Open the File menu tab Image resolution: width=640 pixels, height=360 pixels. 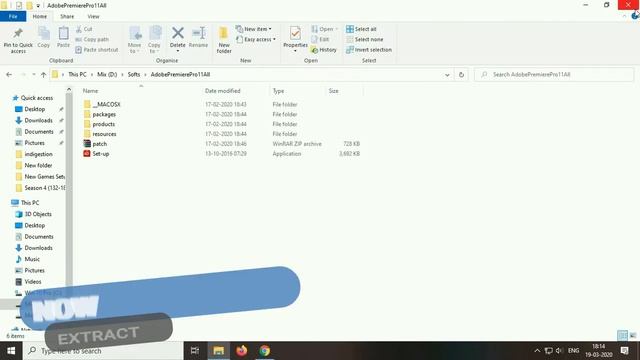pyautogui.click(x=13, y=16)
